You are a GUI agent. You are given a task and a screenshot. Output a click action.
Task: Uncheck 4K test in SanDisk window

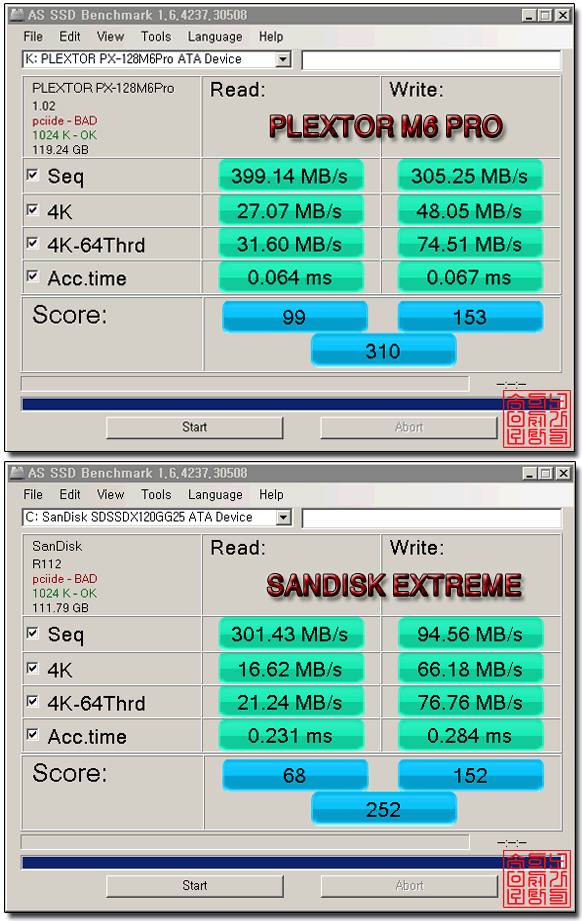(33, 668)
